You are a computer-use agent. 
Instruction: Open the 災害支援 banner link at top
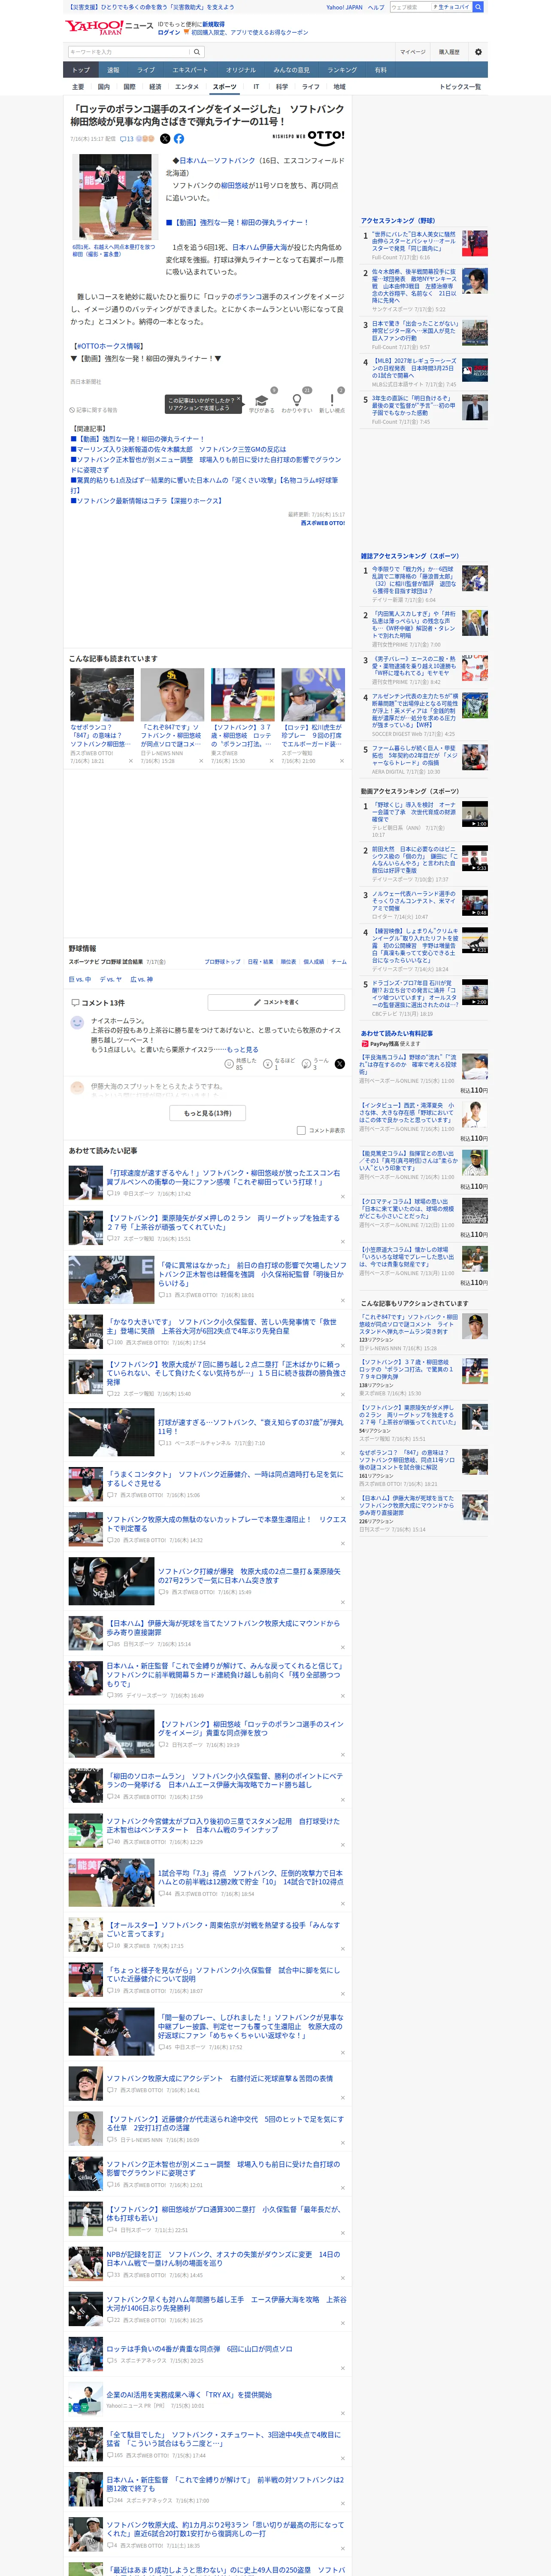tap(150, 7)
